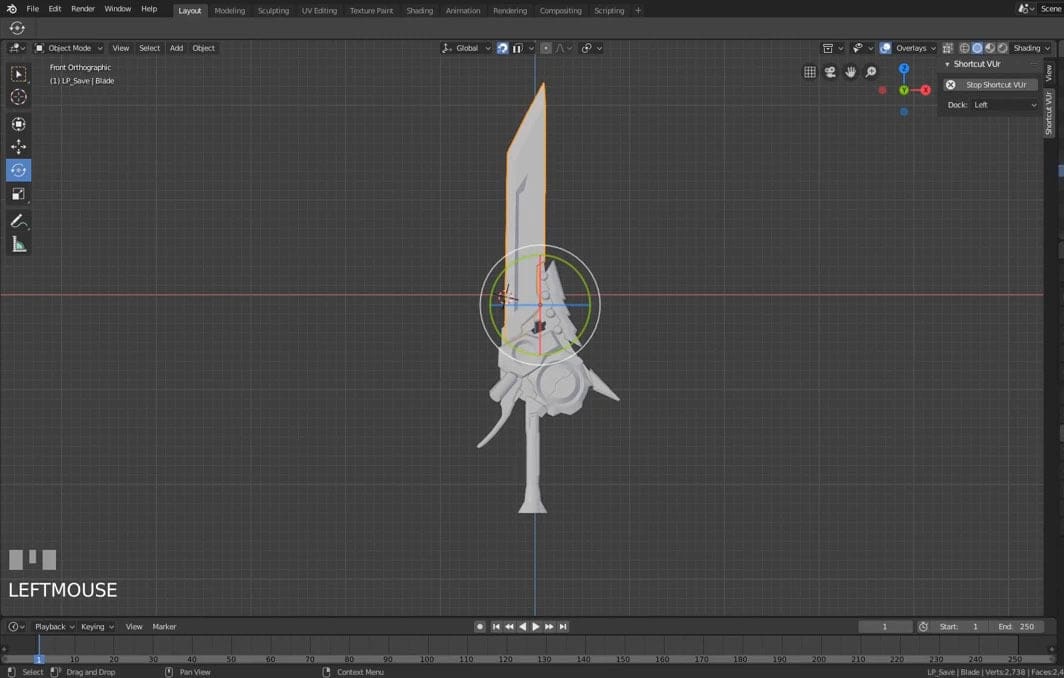This screenshot has width=1064, height=678.
Task: Add a new workspace with plus button
Action: [638, 11]
